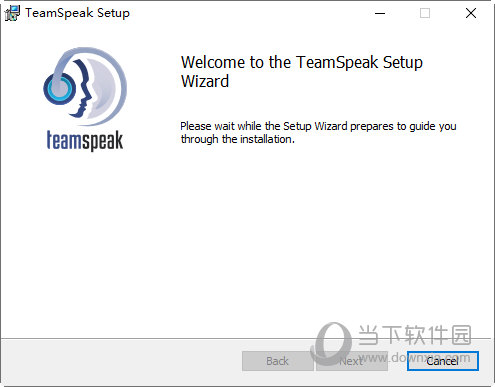Click the greyed-out maximize button
This screenshot has width=495, height=387.
[x=425, y=13]
